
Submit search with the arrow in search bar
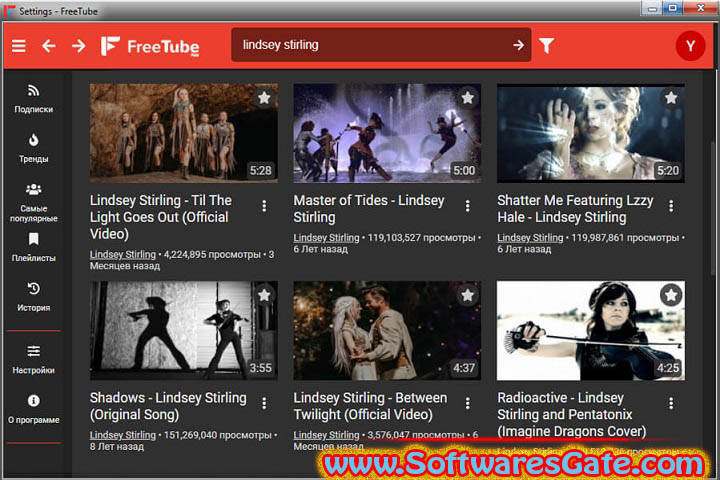518,45
